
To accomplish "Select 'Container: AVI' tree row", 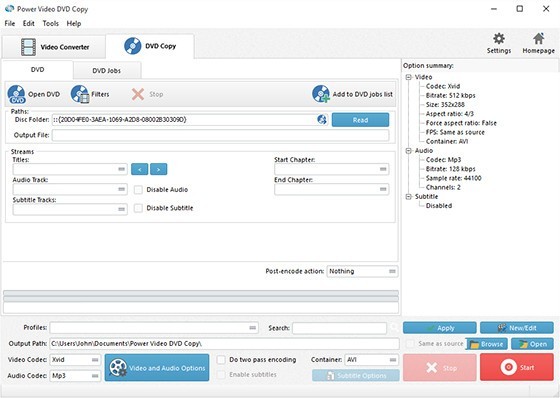I will [x=447, y=141].
